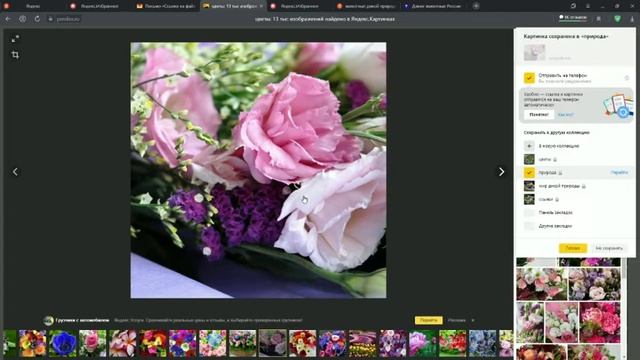The height and width of the screenshot is (360, 640).
Task: Open the plumeria flower thumbnail in filmstrip
Action: [122, 344]
